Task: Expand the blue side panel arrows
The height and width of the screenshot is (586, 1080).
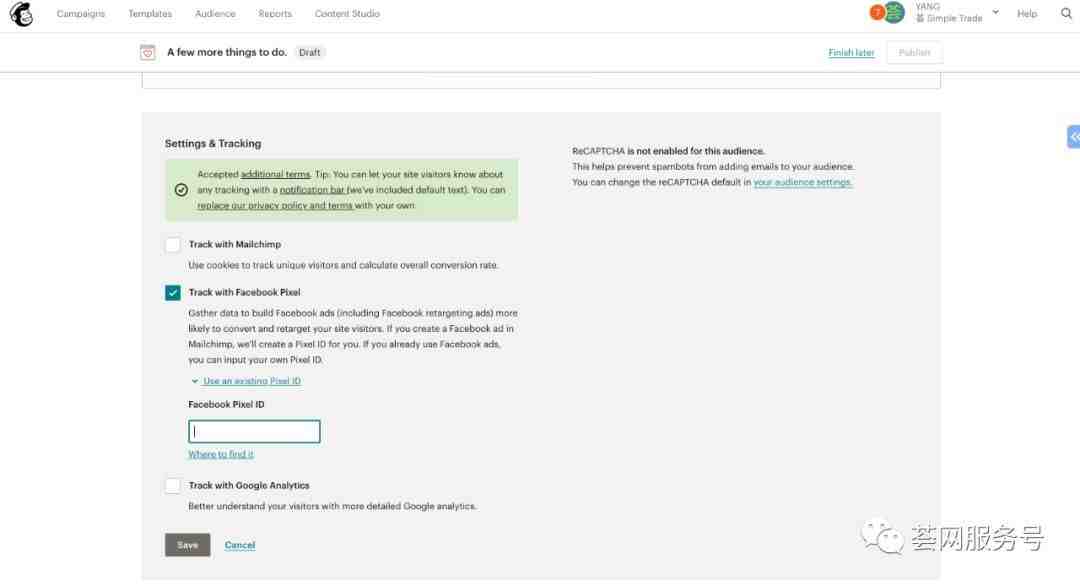Action: (x=1073, y=136)
